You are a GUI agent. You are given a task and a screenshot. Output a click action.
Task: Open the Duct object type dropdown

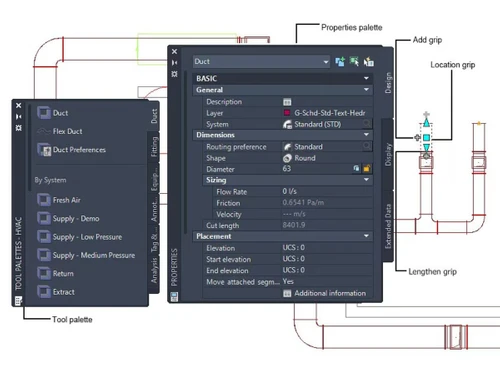261,62
